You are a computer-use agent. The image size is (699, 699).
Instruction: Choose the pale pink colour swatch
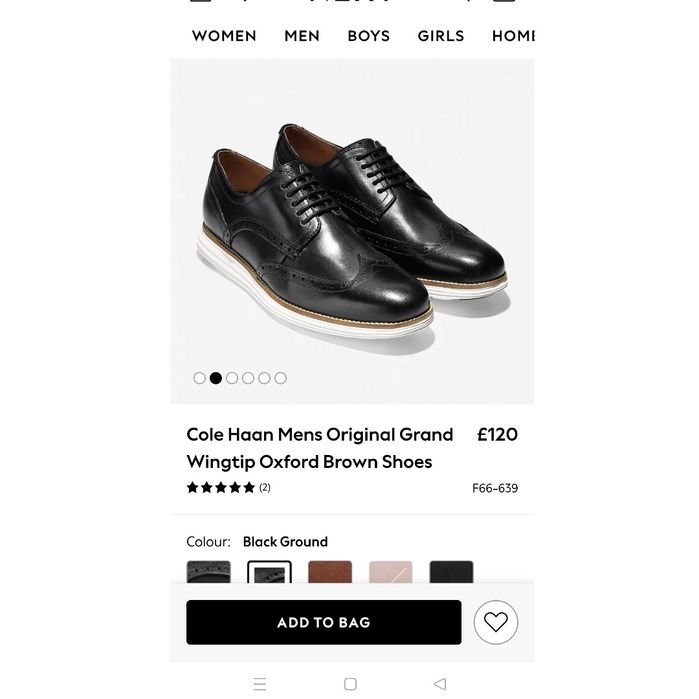pos(390,572)
